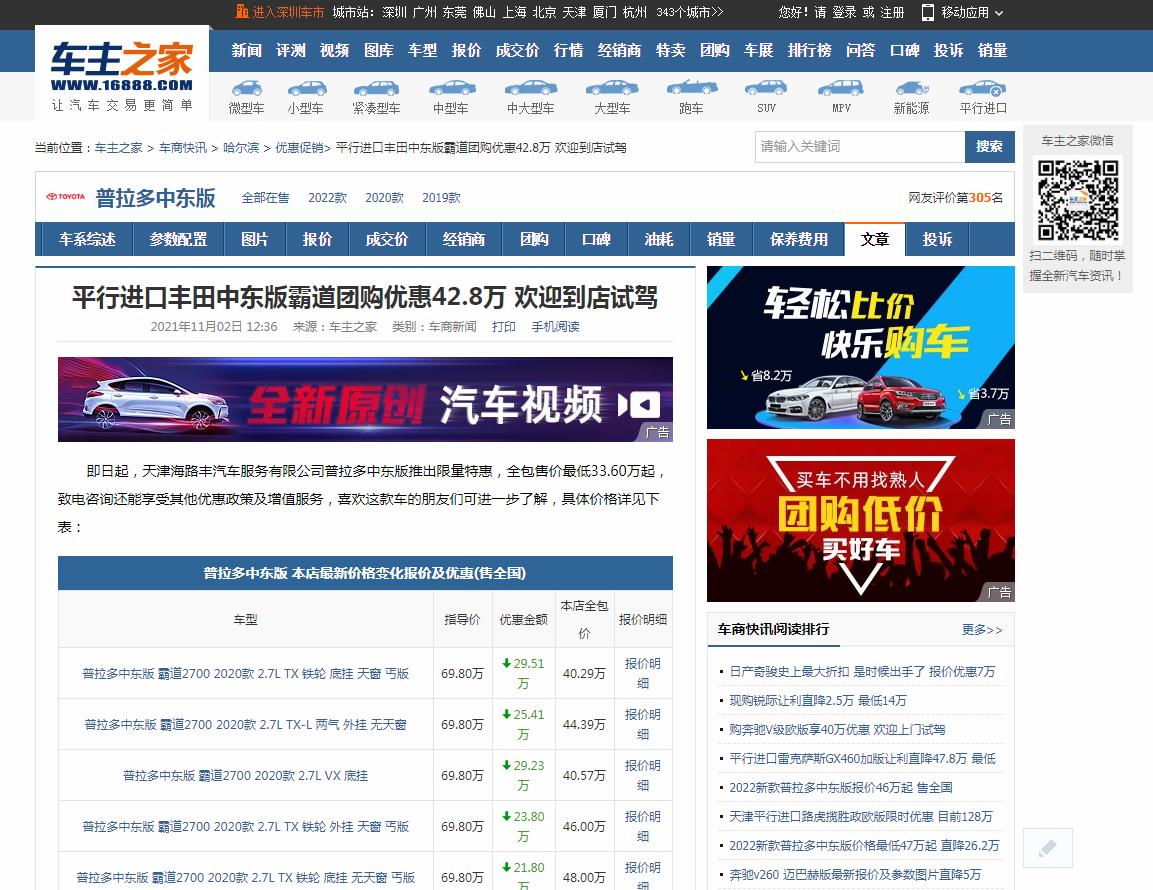Viewport: 1153px width, 890px height.
Task: Click 69.80万 guide price in first row
Action: point(463,673)
